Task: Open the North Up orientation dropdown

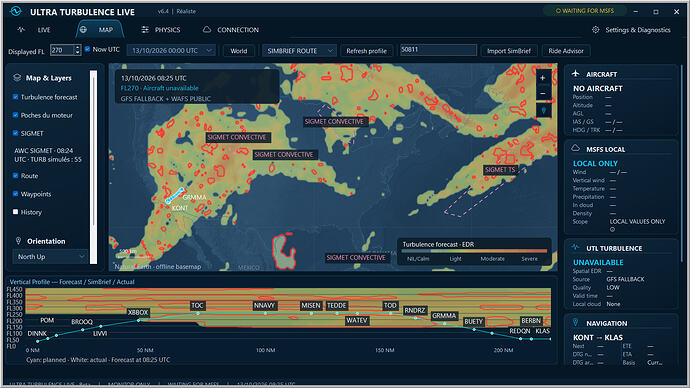Action: tap(51, 256)
